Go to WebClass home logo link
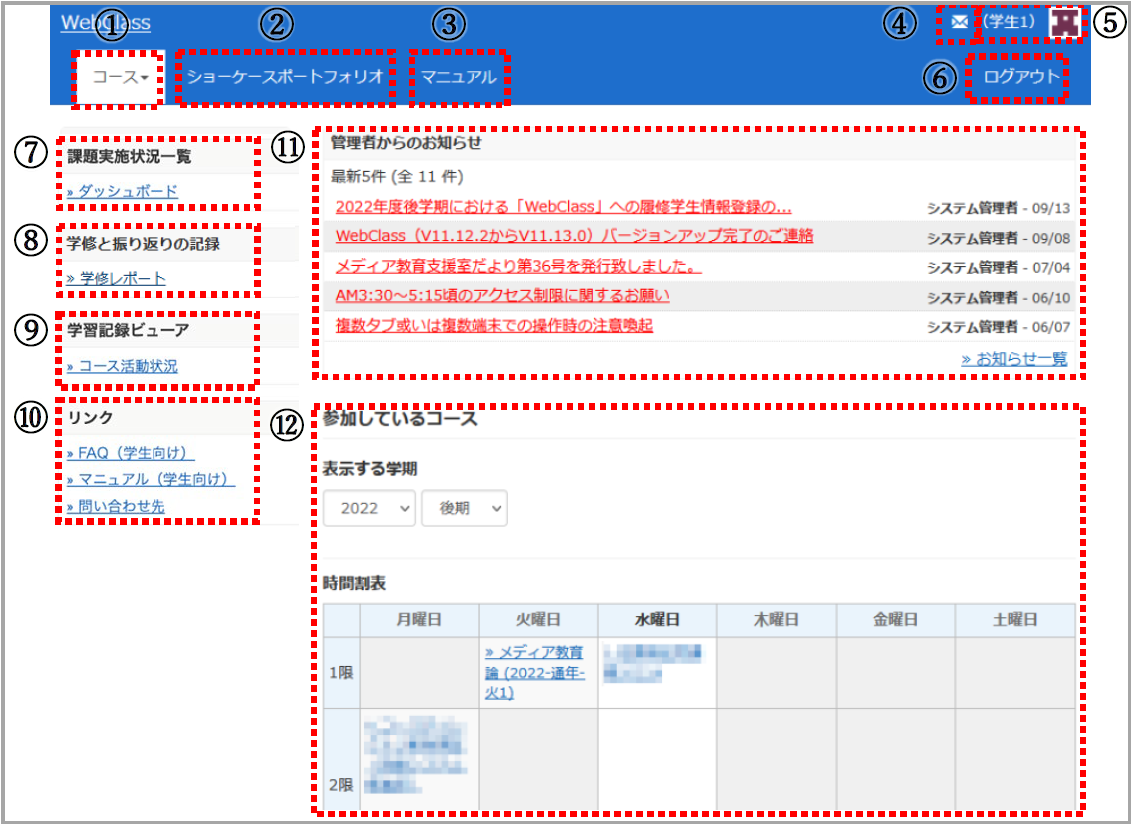1132x824 pixels. tap(105, 22)
